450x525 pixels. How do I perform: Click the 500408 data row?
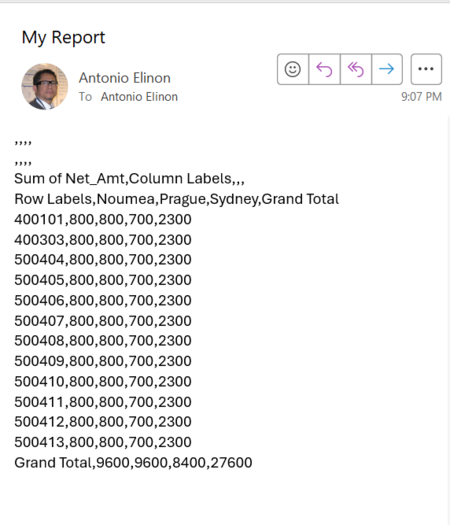(103, 341)
